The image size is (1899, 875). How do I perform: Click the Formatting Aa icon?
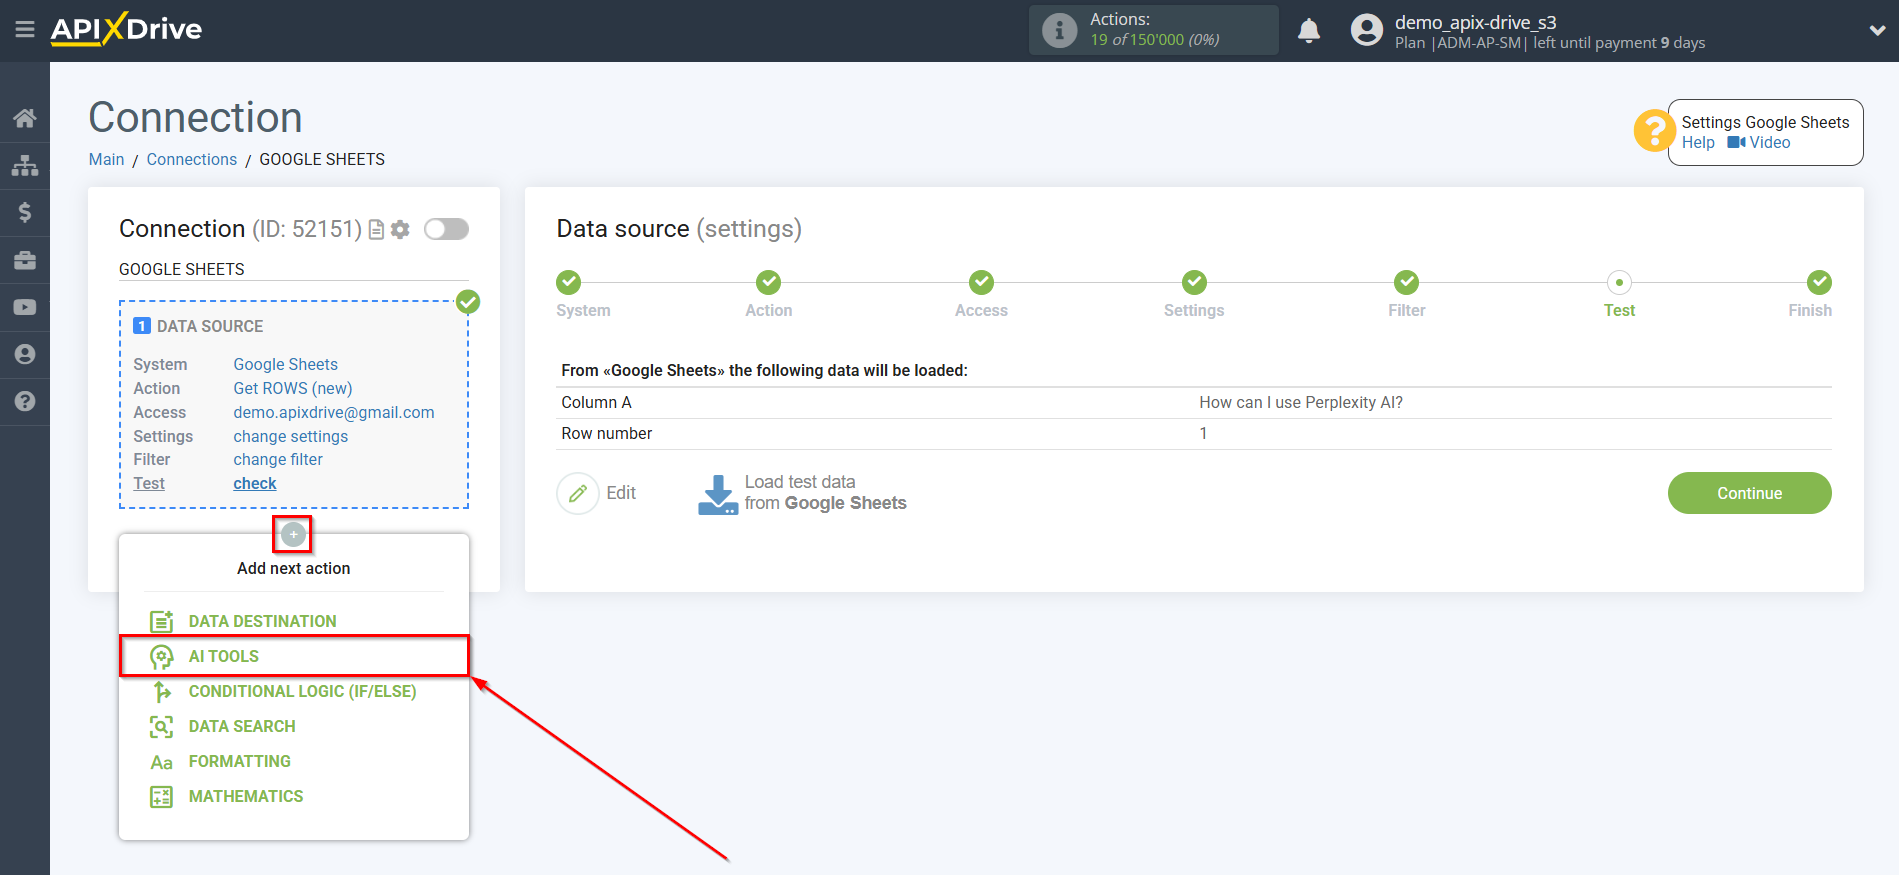[x=161, y=762]
